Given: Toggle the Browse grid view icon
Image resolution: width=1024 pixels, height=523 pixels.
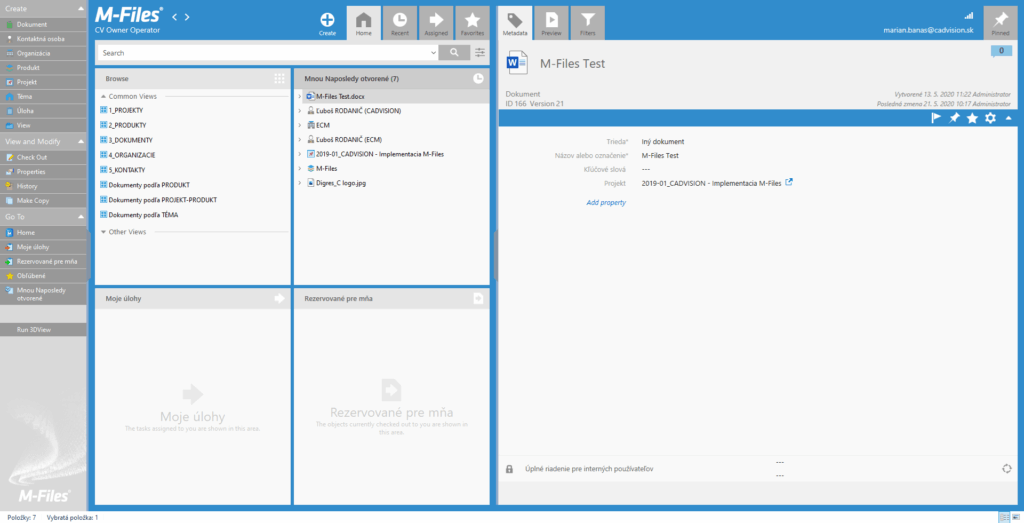Looking at the screenshot, I should 280,78.
